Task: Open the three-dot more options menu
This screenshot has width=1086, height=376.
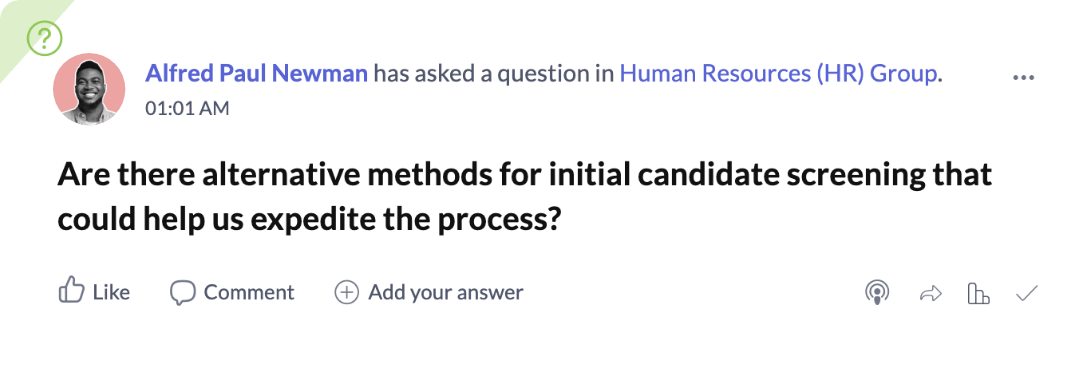Action: click(x=1024, y=78)
